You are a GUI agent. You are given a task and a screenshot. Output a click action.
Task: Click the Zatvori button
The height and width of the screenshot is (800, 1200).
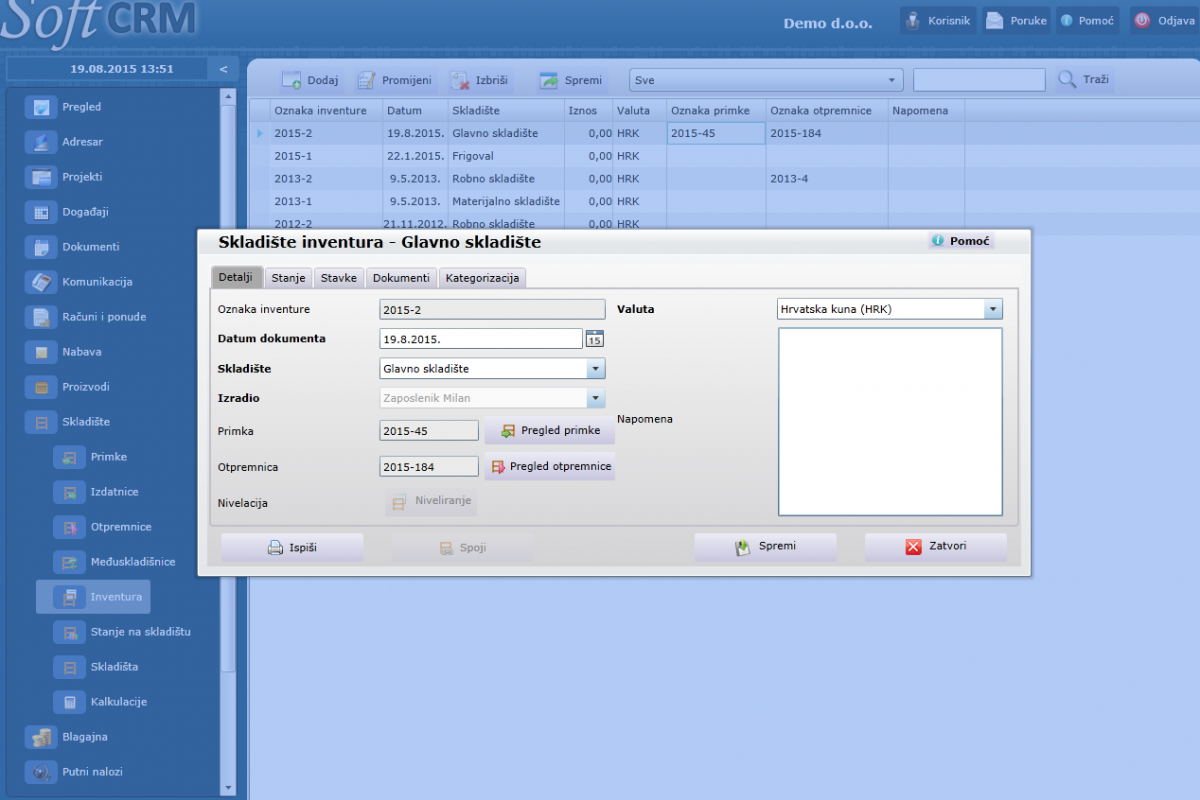[x=936, y=547]
